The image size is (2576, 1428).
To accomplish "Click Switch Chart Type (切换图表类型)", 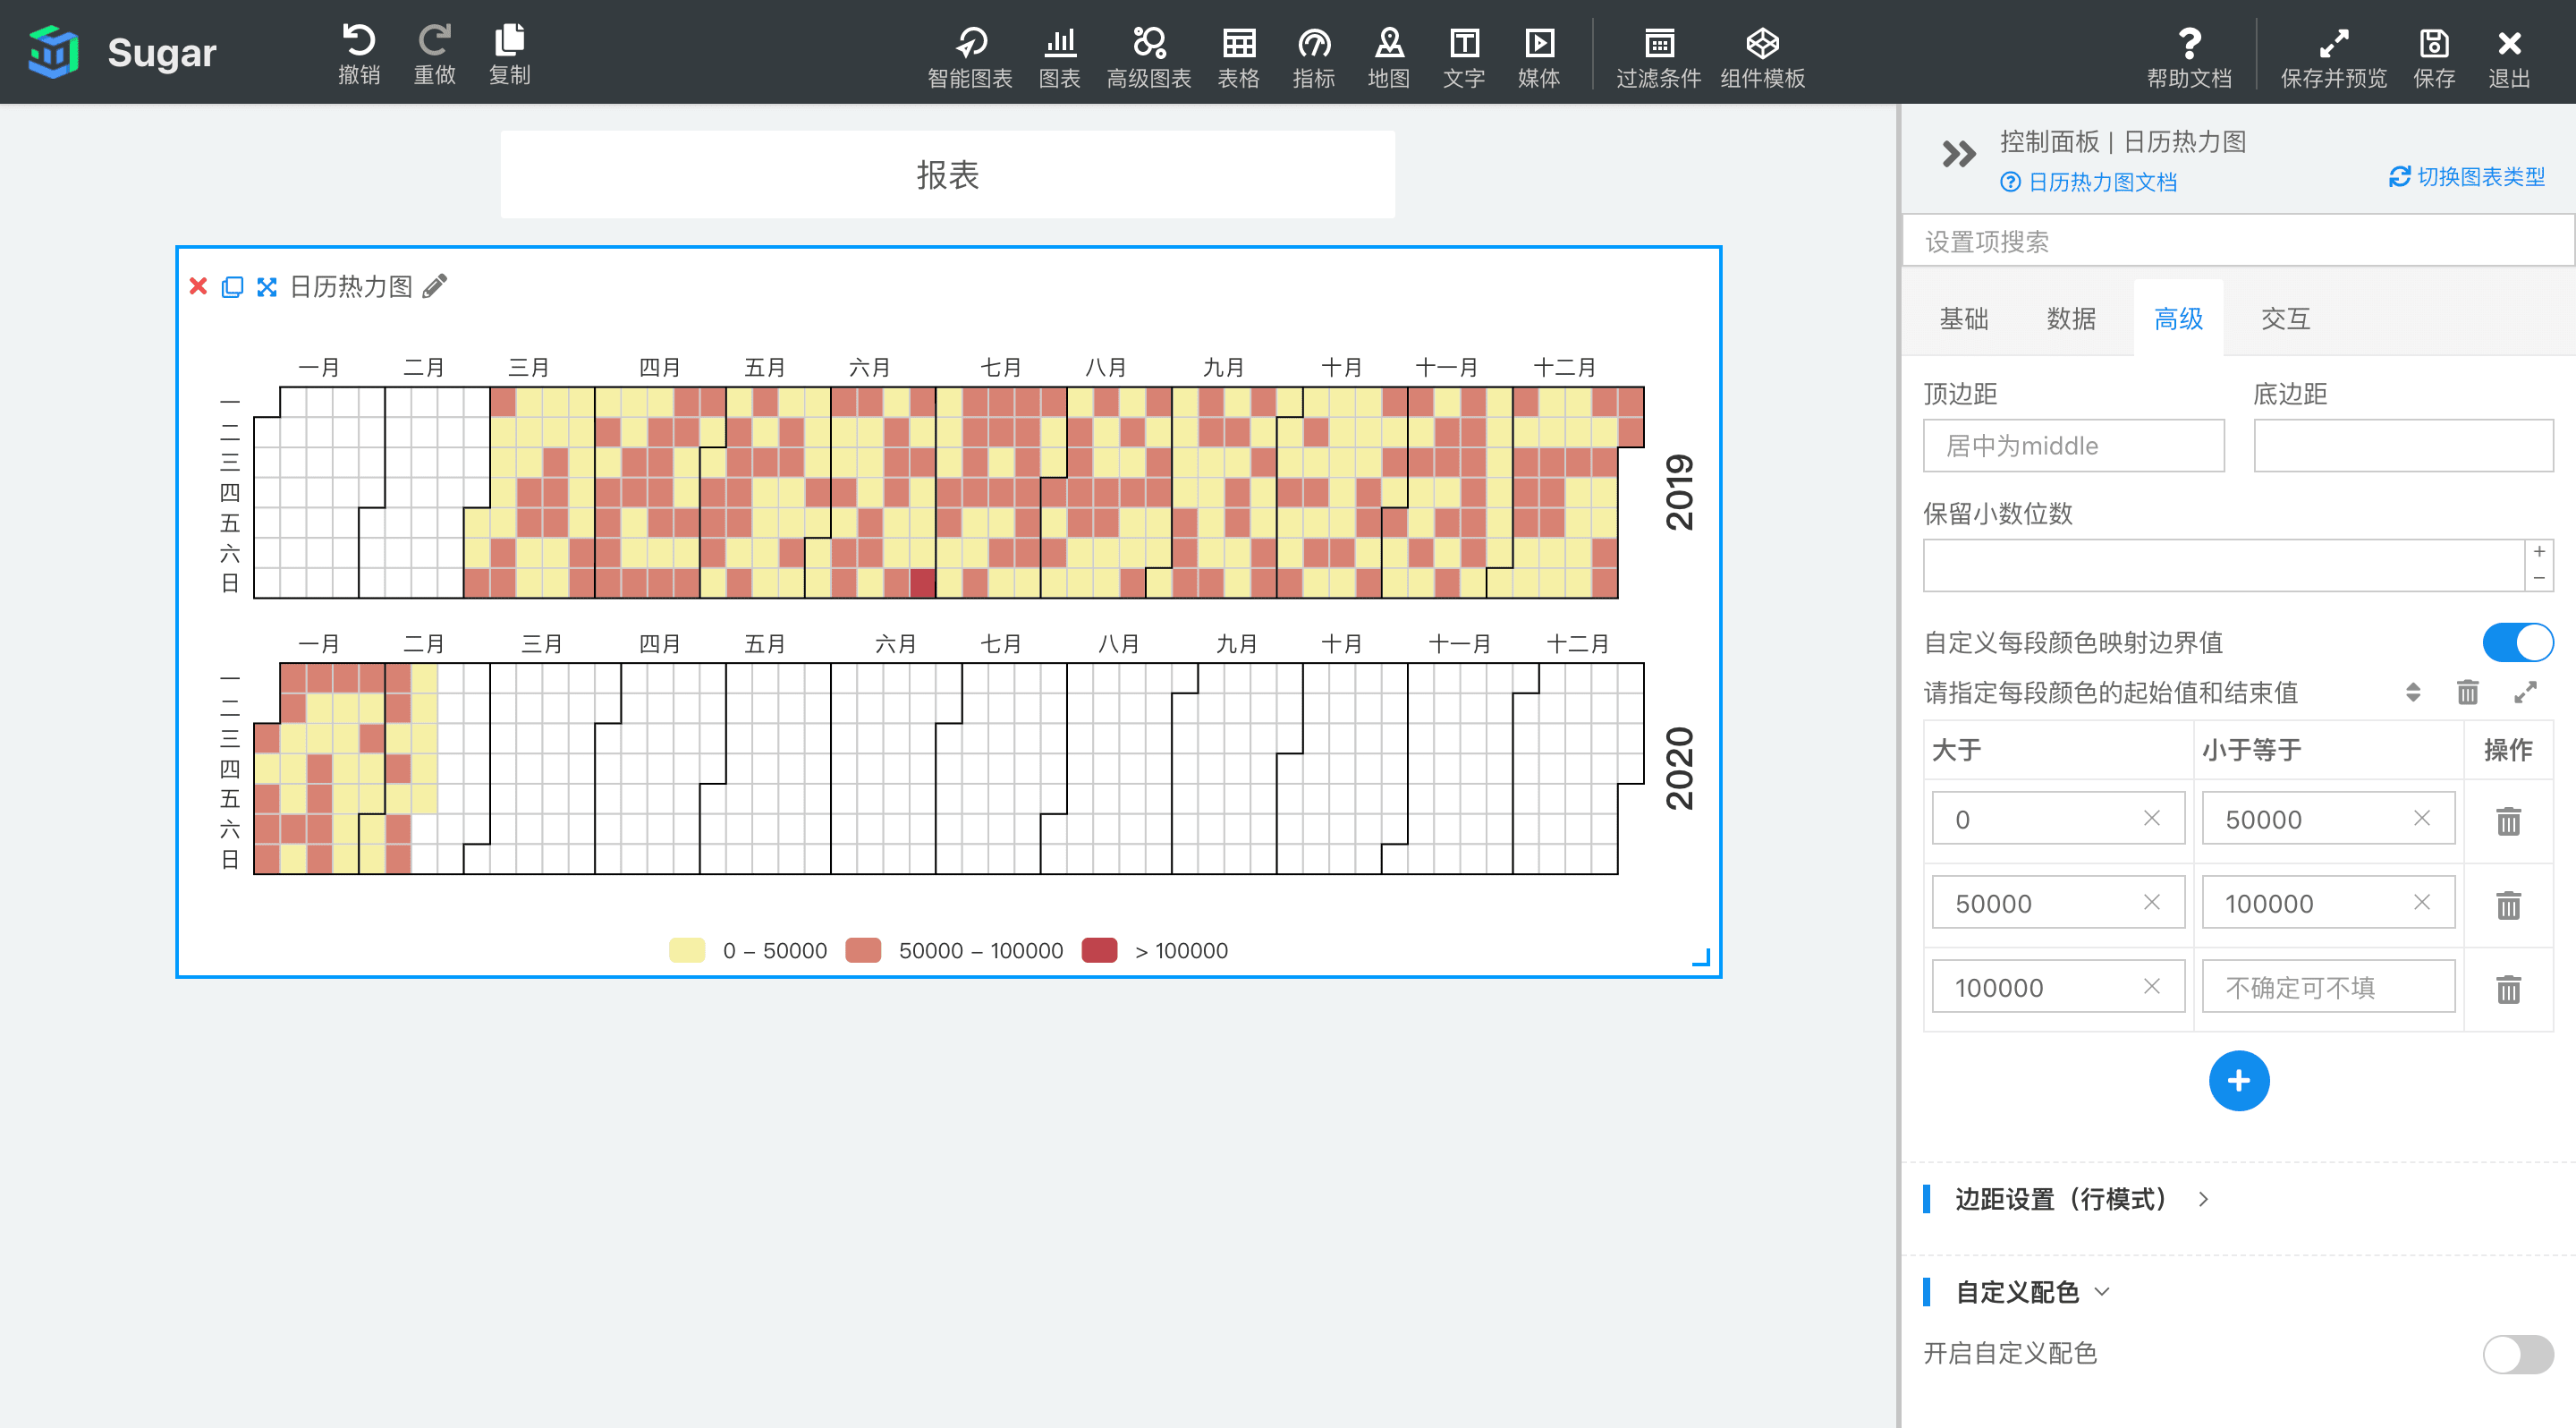I will pyautogui.click(x=2467, y=177).
